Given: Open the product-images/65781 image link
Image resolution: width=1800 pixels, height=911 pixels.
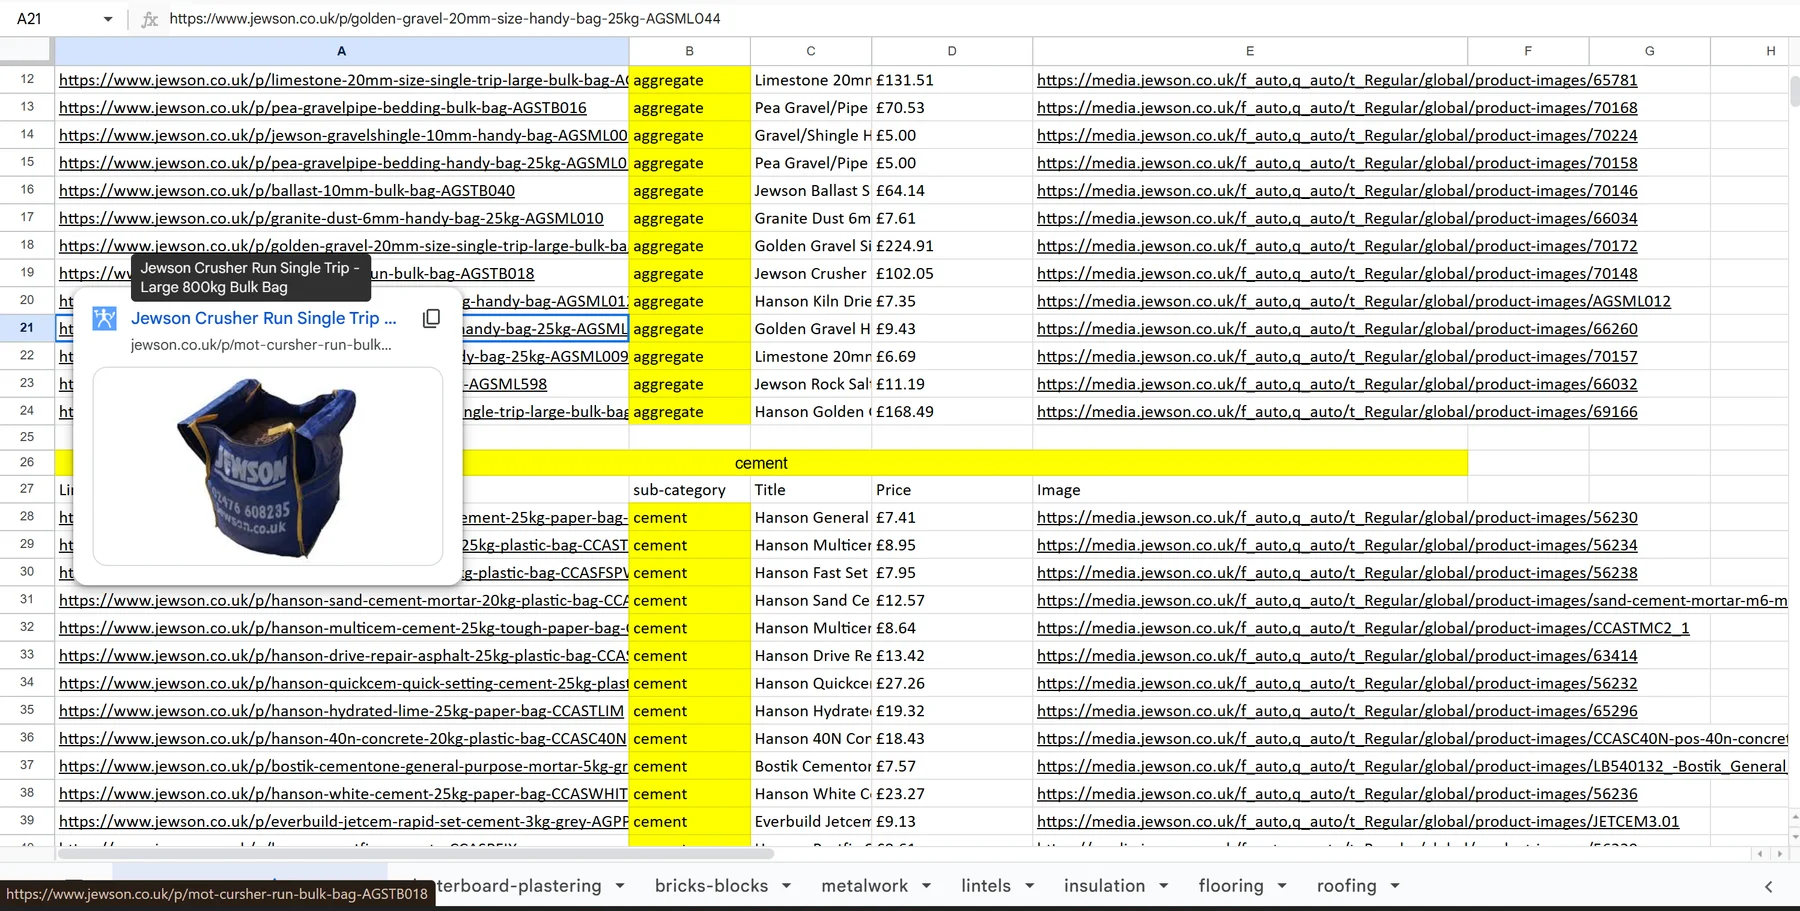Looking at the screenshot, I should (1337, 80).
